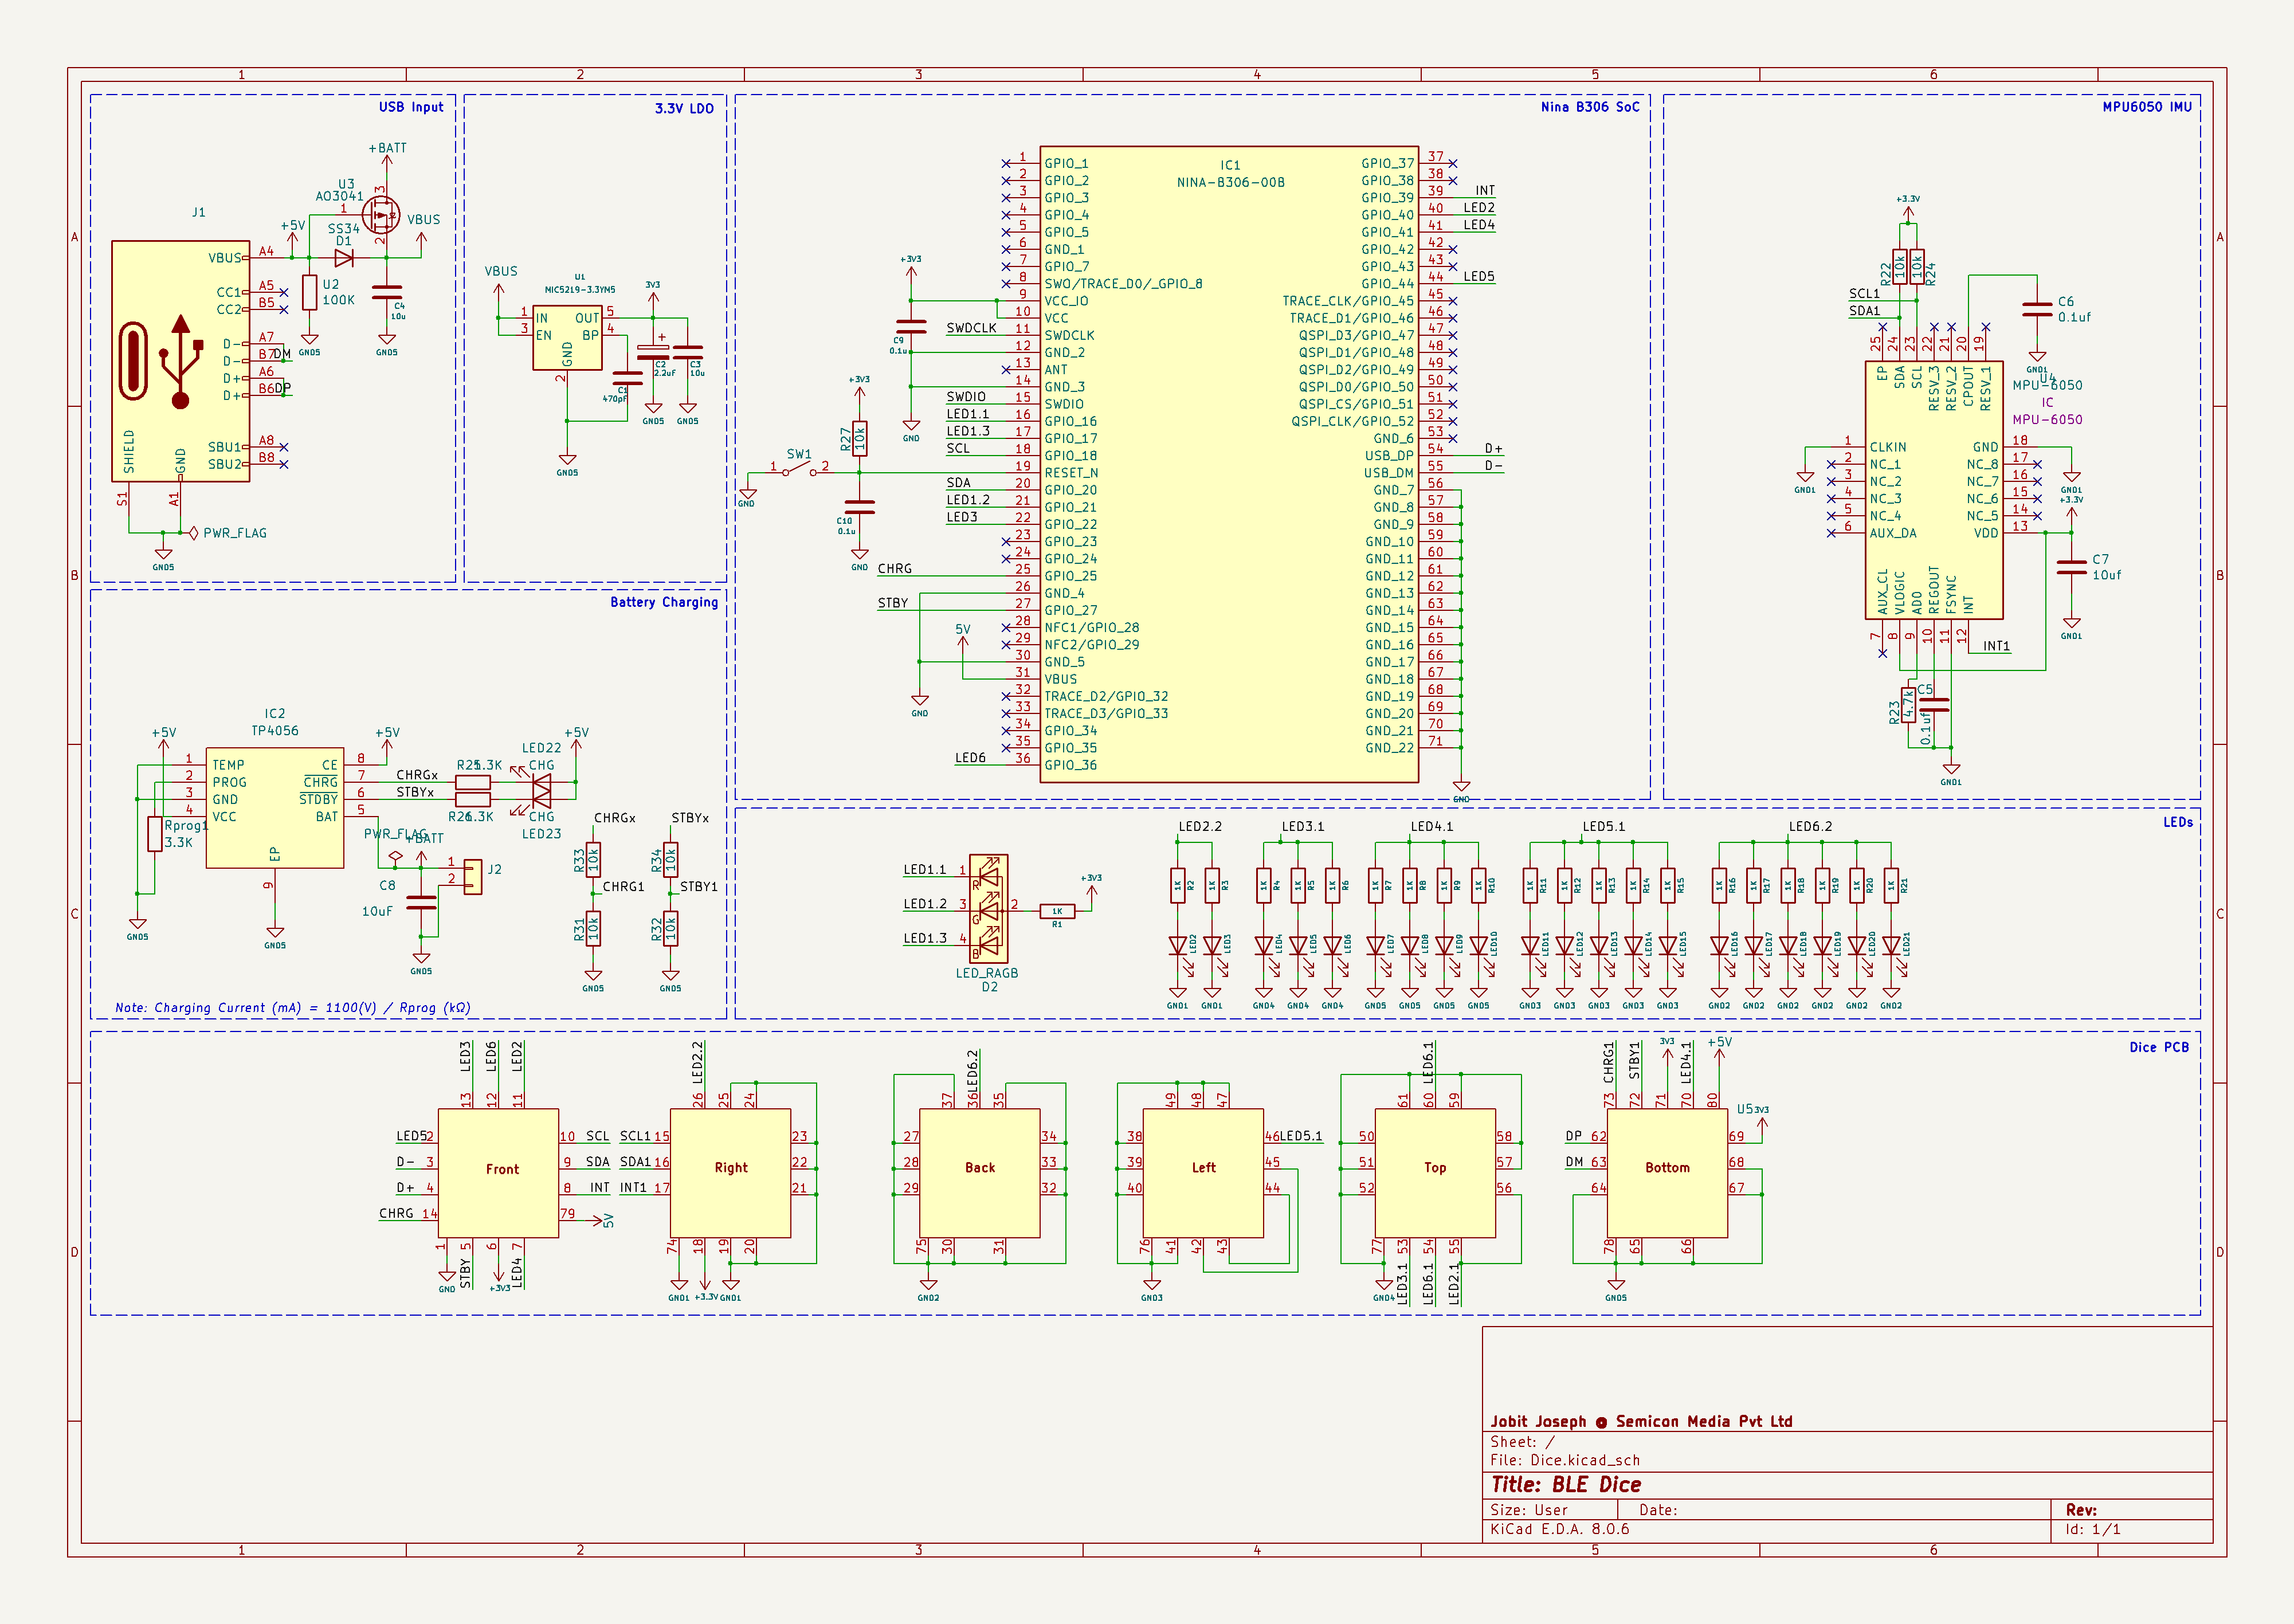This screenshot has height=1624, width=2294.
Task: Select the SS34 diode D1 symbol
Action: click(x=344, y=258)
